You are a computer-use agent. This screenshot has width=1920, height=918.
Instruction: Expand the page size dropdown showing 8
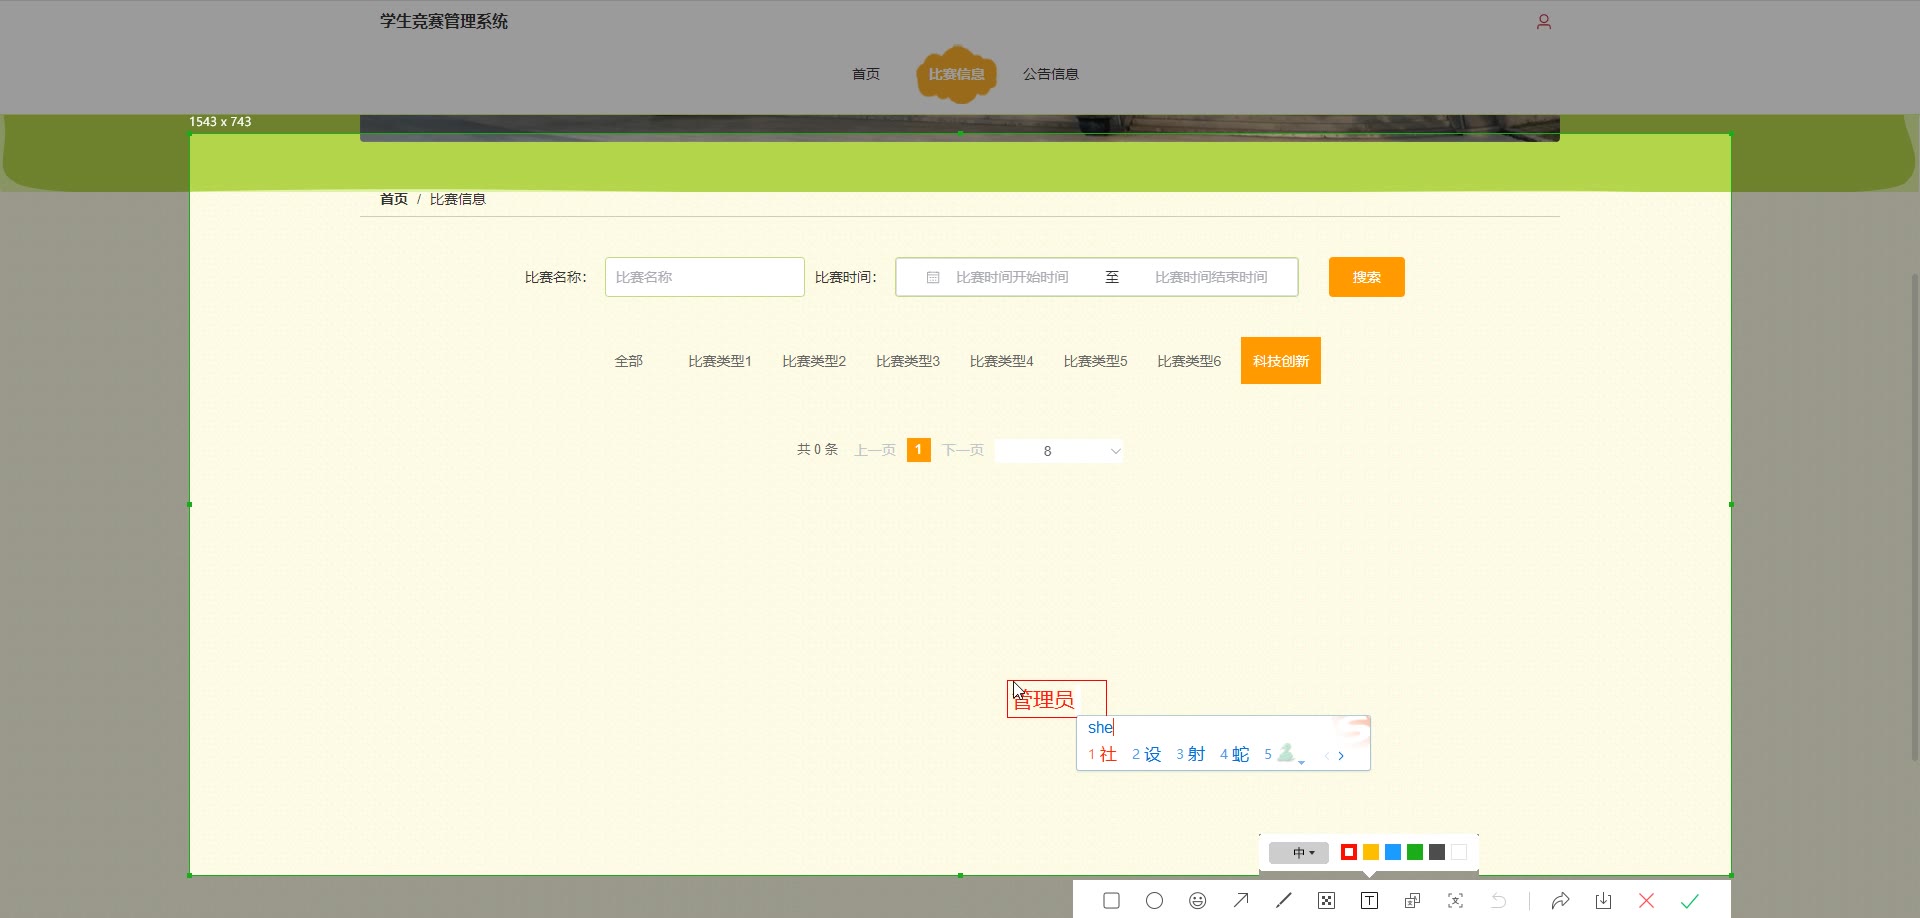point(1059,451)
